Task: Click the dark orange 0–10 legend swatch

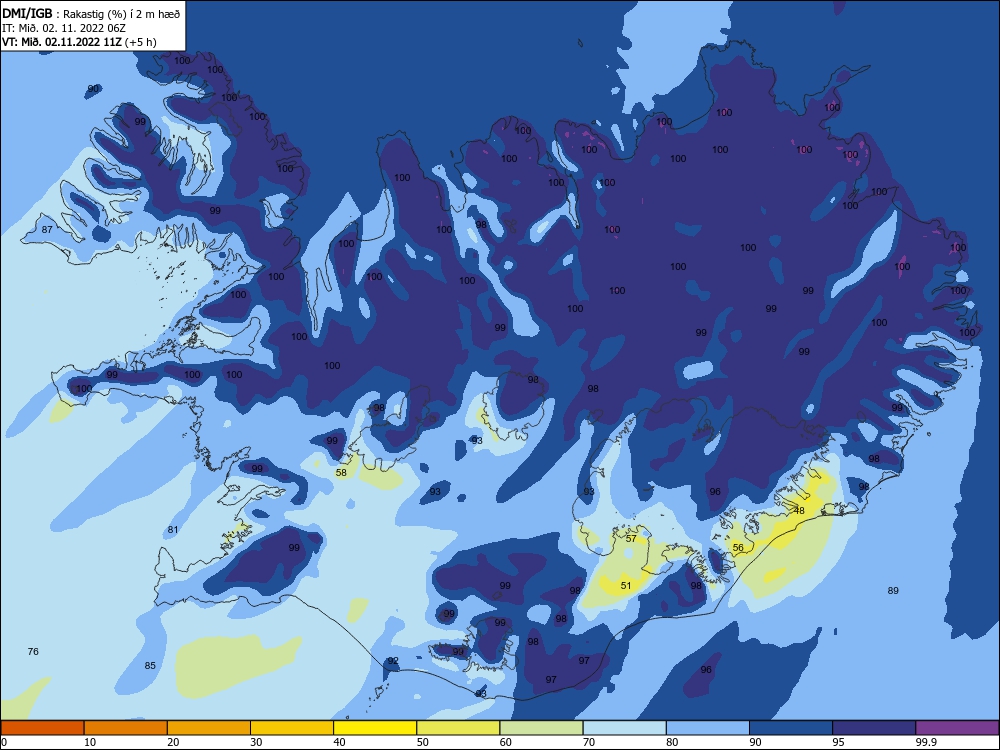Action: pos(42,728)
